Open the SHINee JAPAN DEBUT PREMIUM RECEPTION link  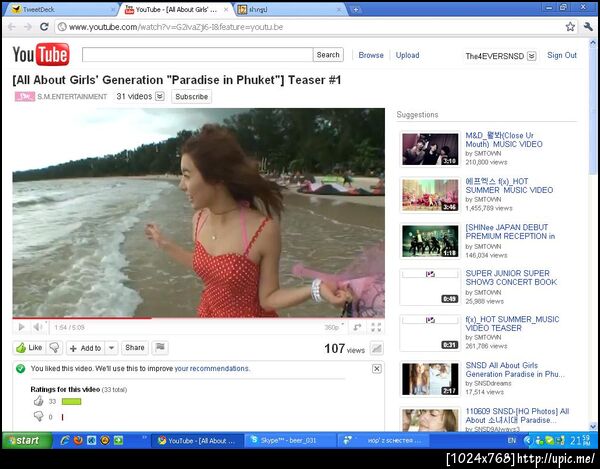510,231
